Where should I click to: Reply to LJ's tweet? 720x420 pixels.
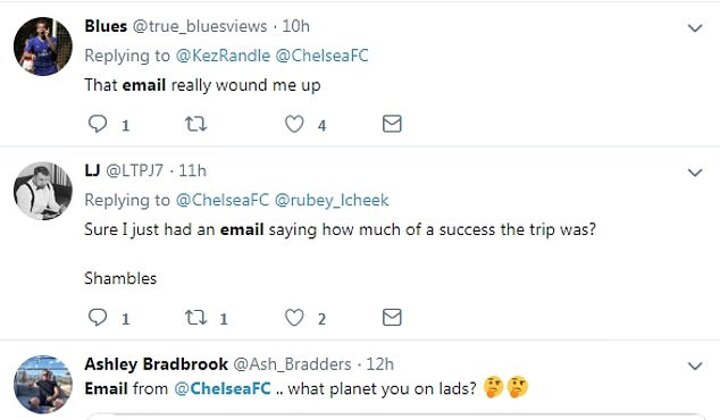coord(97,318)
